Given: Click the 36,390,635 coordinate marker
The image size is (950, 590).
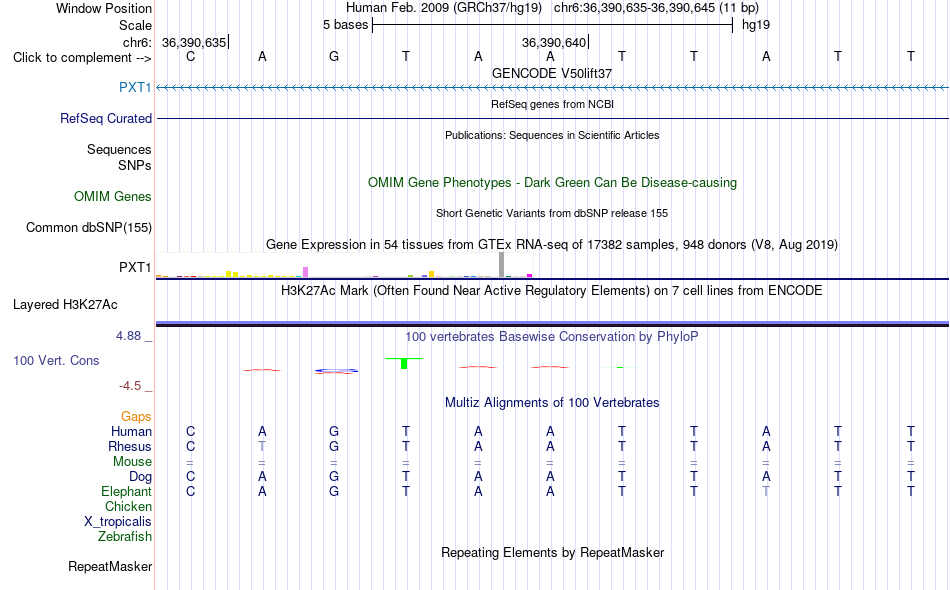Looking at the screenshot, I should click(x=194, y=42).
